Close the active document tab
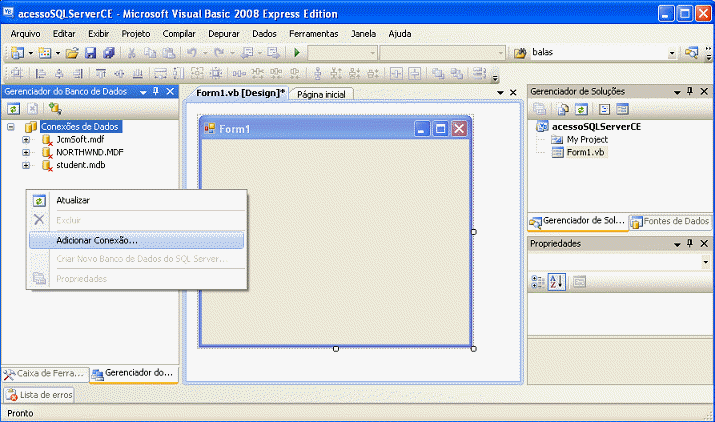715x422 pixels. pyautogui.click(x=513, y=93)
